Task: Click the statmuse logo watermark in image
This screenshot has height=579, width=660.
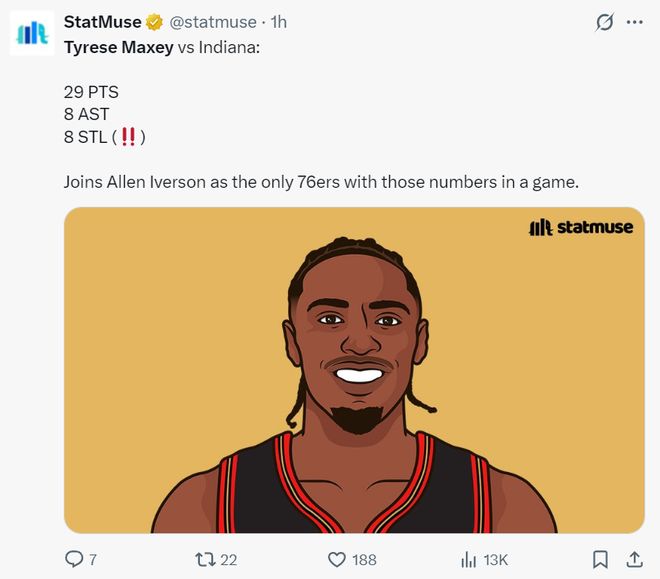Action: click(580, 227)
